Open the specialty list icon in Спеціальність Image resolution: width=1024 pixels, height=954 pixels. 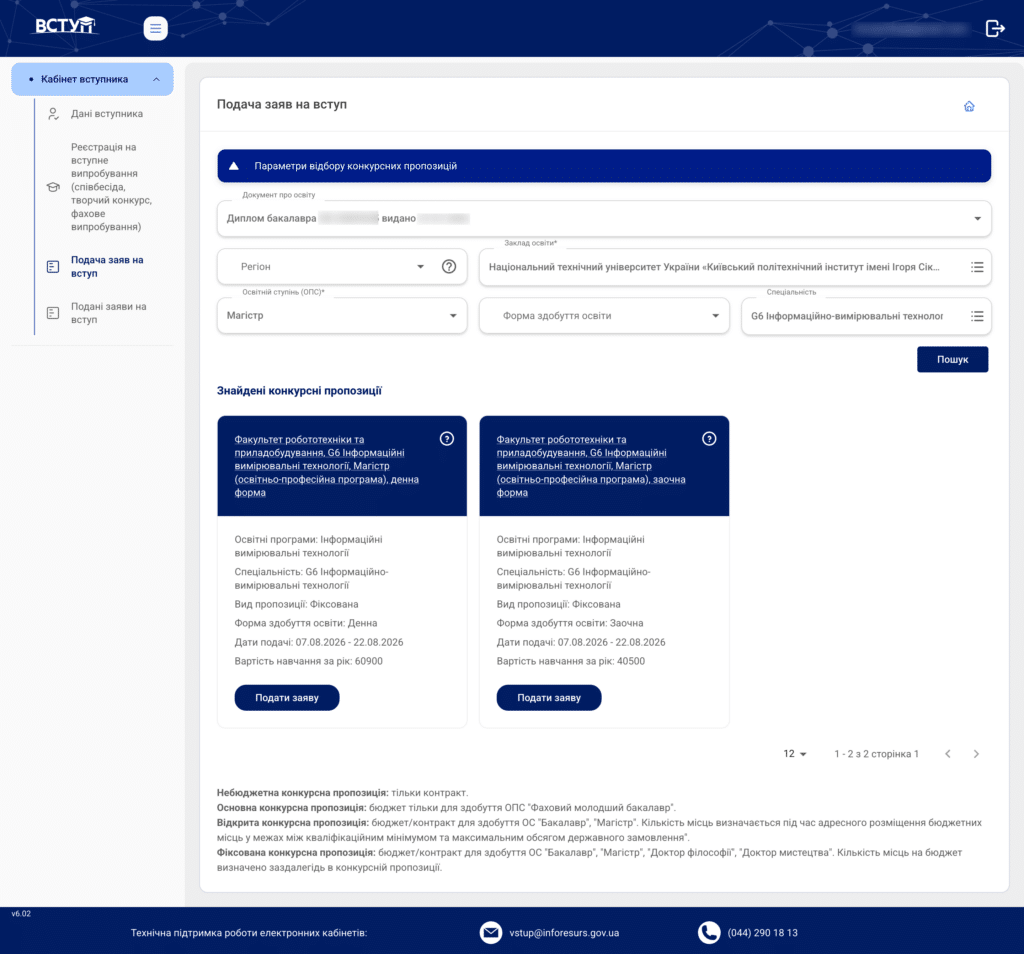click(x=977, y=316)
